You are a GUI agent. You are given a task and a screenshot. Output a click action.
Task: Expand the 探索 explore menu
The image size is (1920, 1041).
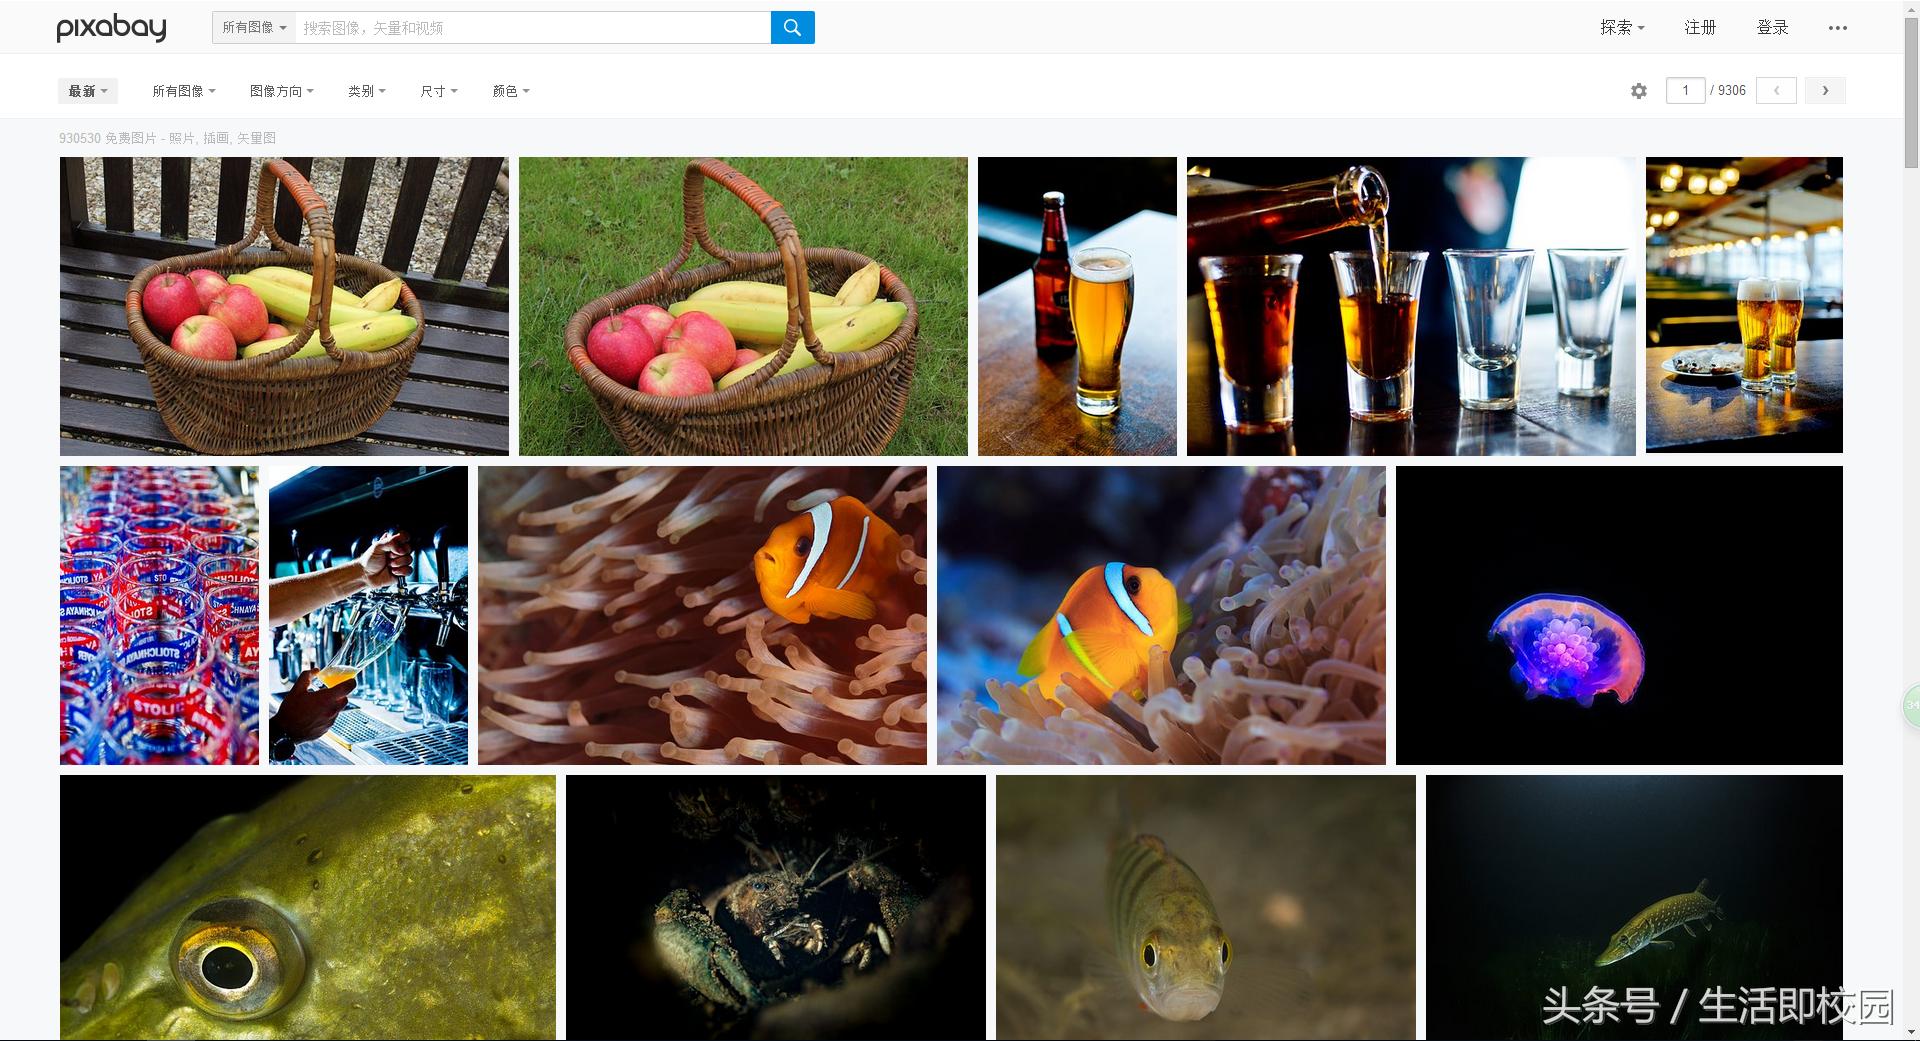coord(1622,28)
